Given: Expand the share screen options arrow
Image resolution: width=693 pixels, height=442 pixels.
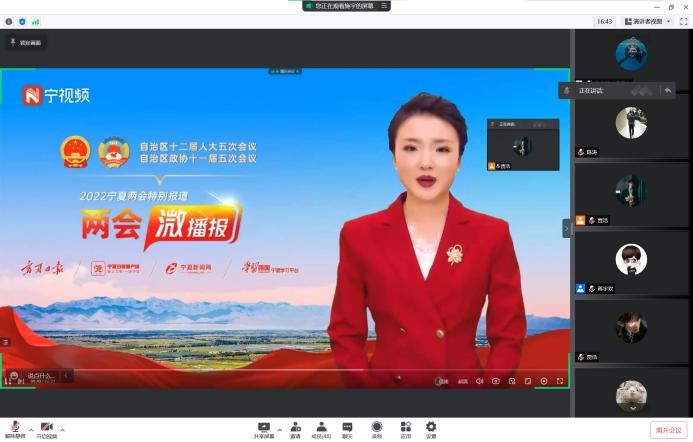Looking at the screenshot, I should coord(279,428).
